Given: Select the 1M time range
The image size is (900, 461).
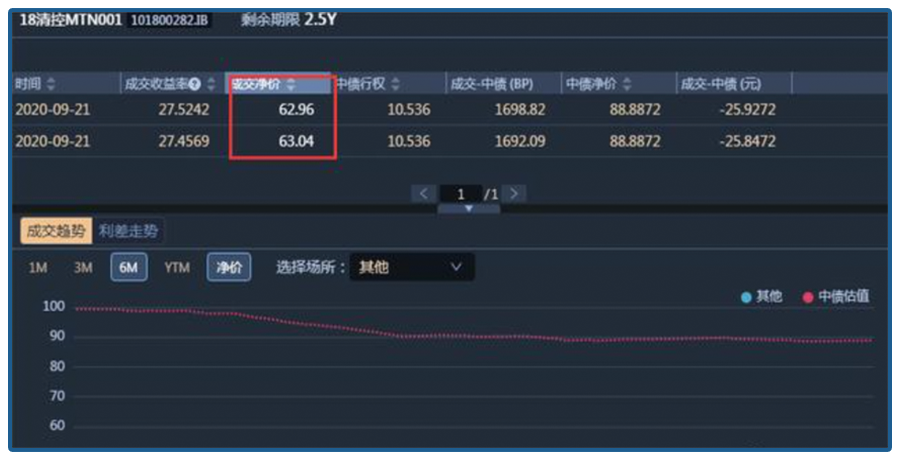Looking at the screenshot, I should pos(37,268).
